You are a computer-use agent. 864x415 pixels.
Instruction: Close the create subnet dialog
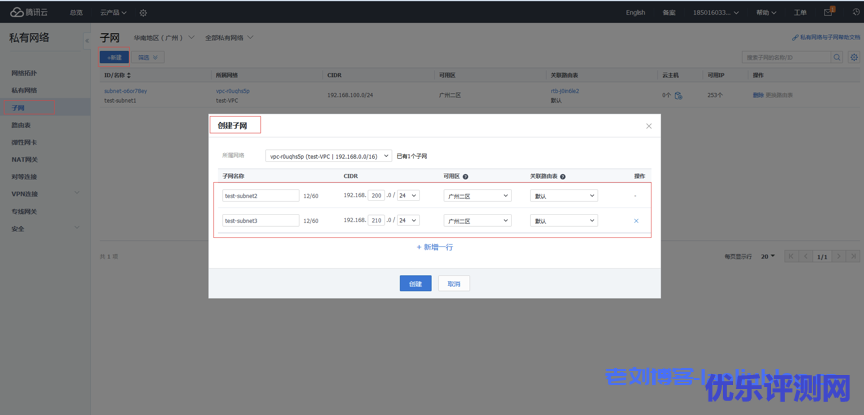click(x=648, y=126)
